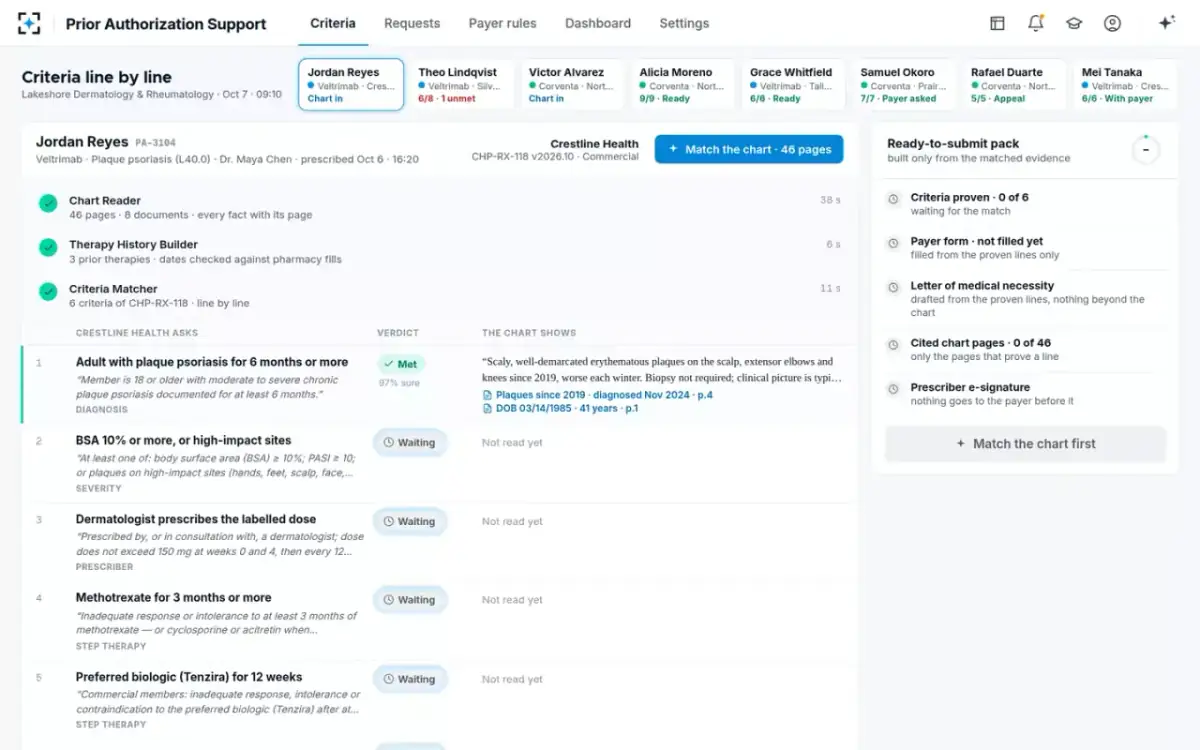Select the Rafael Duarte patient card

pyautogui.click(x=1014, y=84)
